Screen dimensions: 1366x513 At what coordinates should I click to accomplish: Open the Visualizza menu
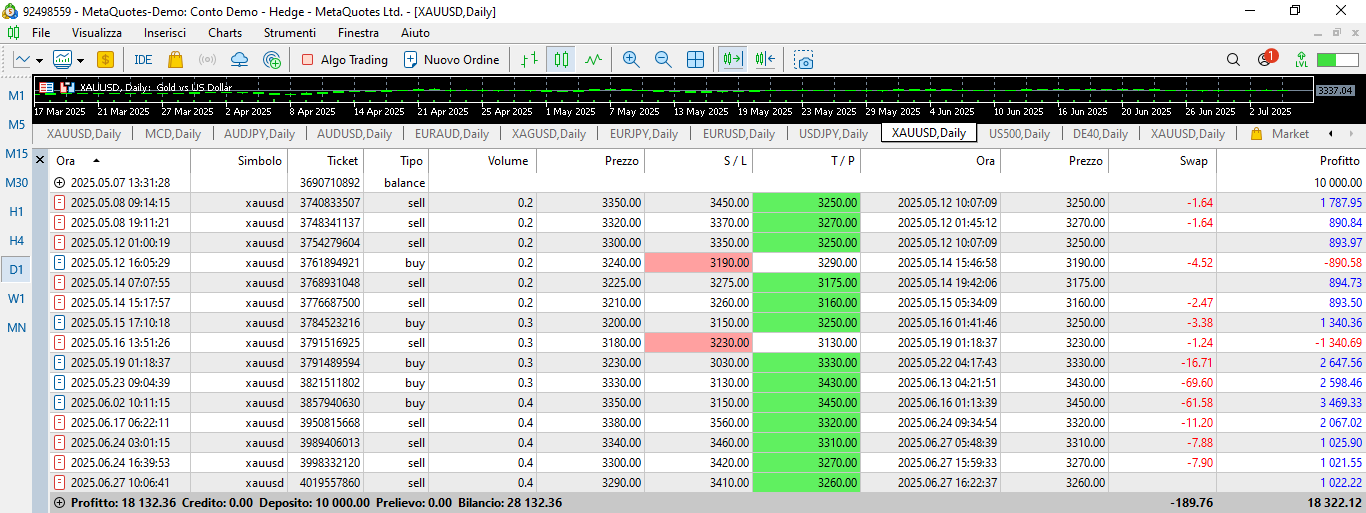pos(97,33)
